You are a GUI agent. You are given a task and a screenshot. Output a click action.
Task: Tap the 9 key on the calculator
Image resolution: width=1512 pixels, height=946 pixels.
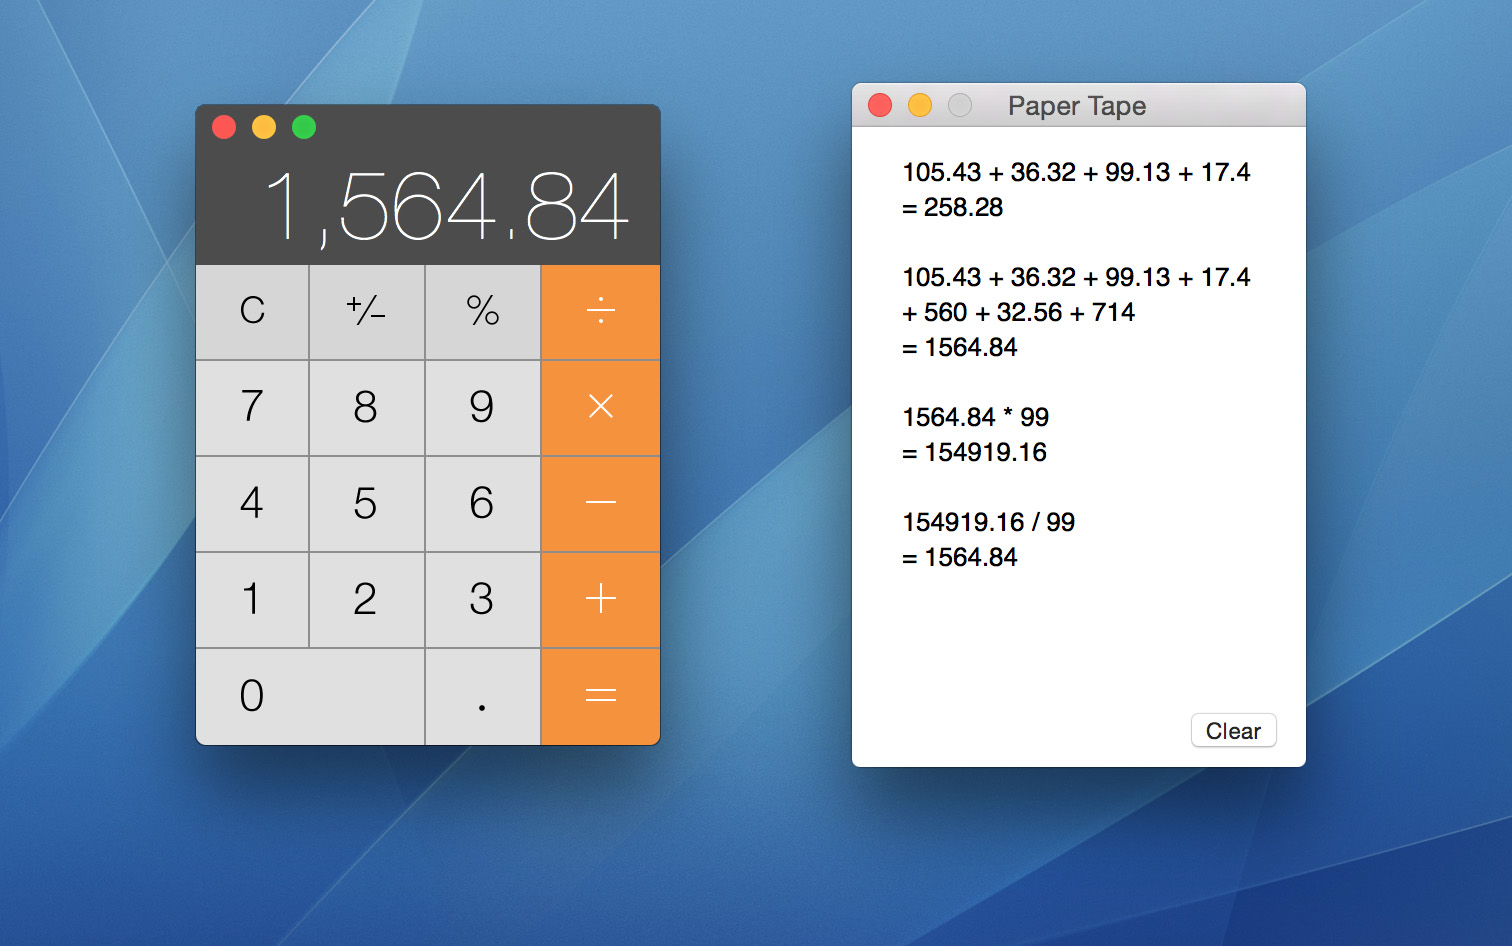click(483, 407)
